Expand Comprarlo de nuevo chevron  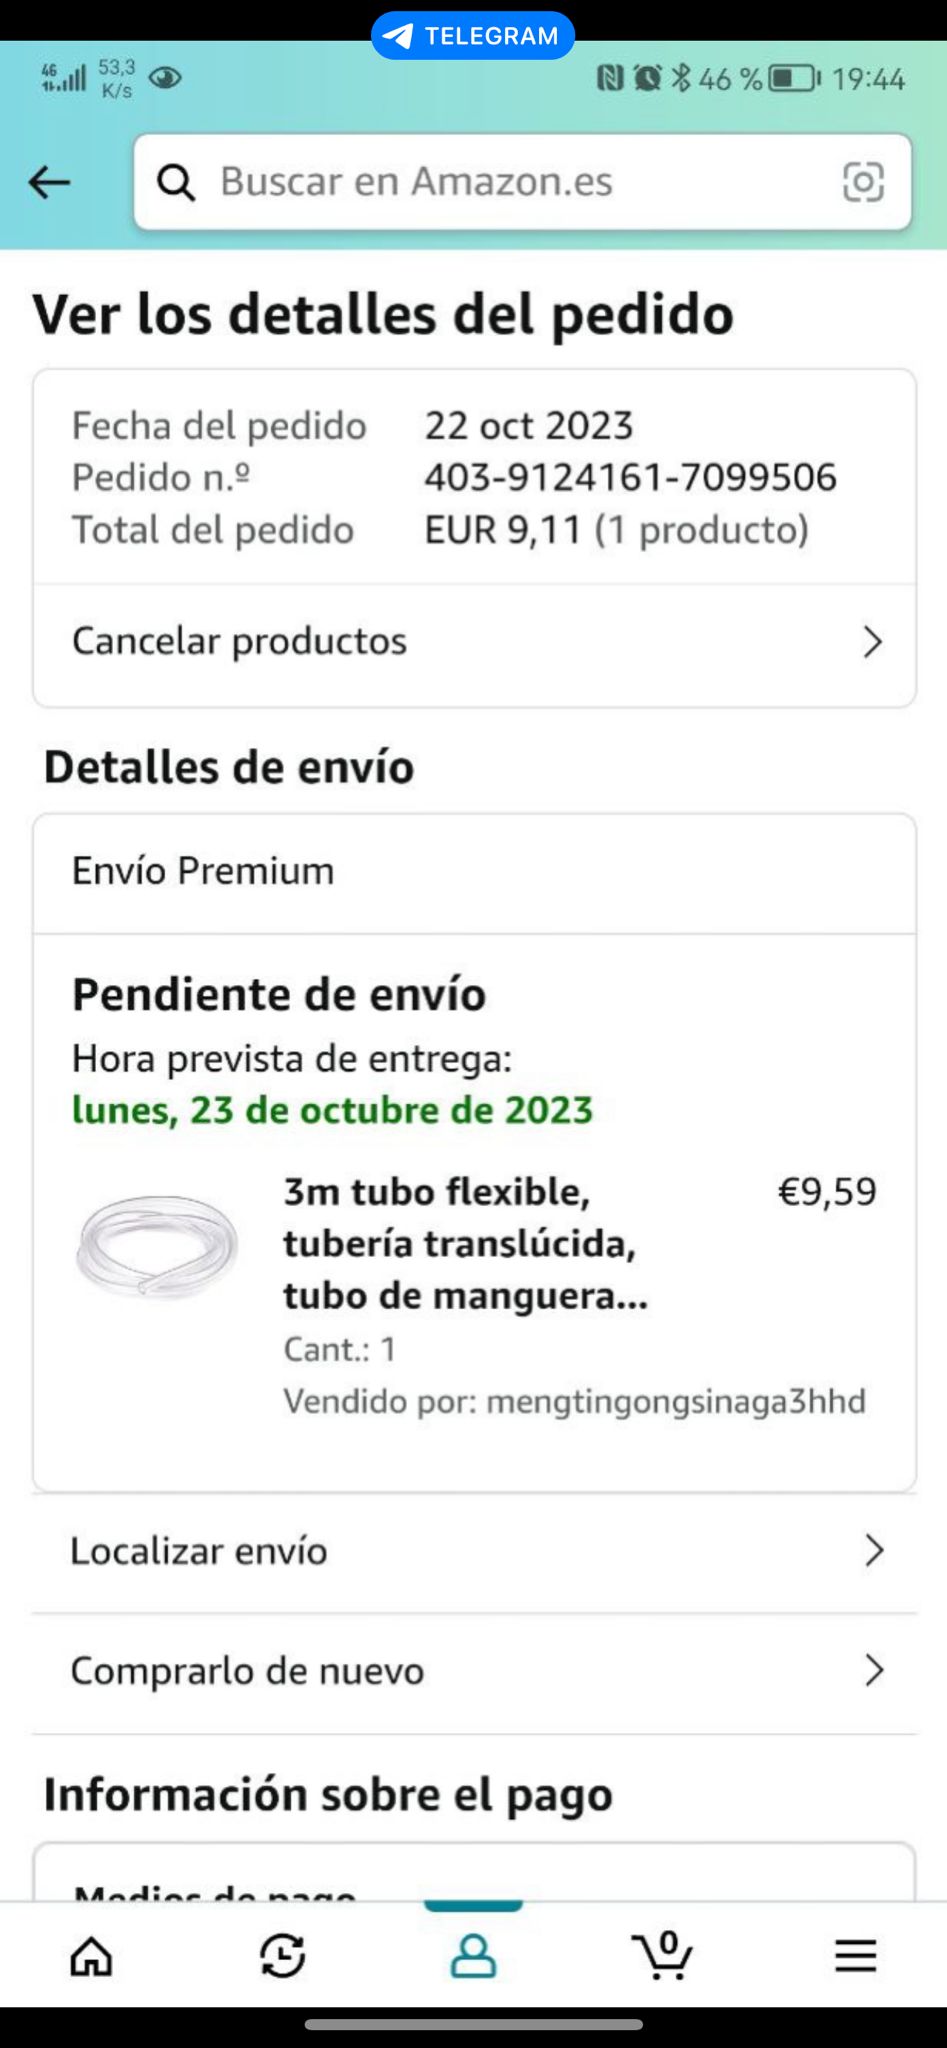click(873, 1670)
